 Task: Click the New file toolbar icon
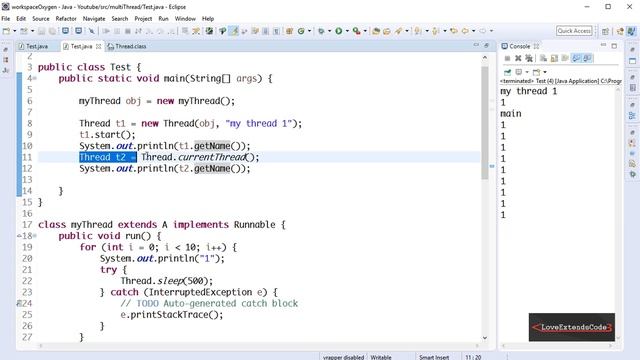pyautogui.click(x=6, y=31)
